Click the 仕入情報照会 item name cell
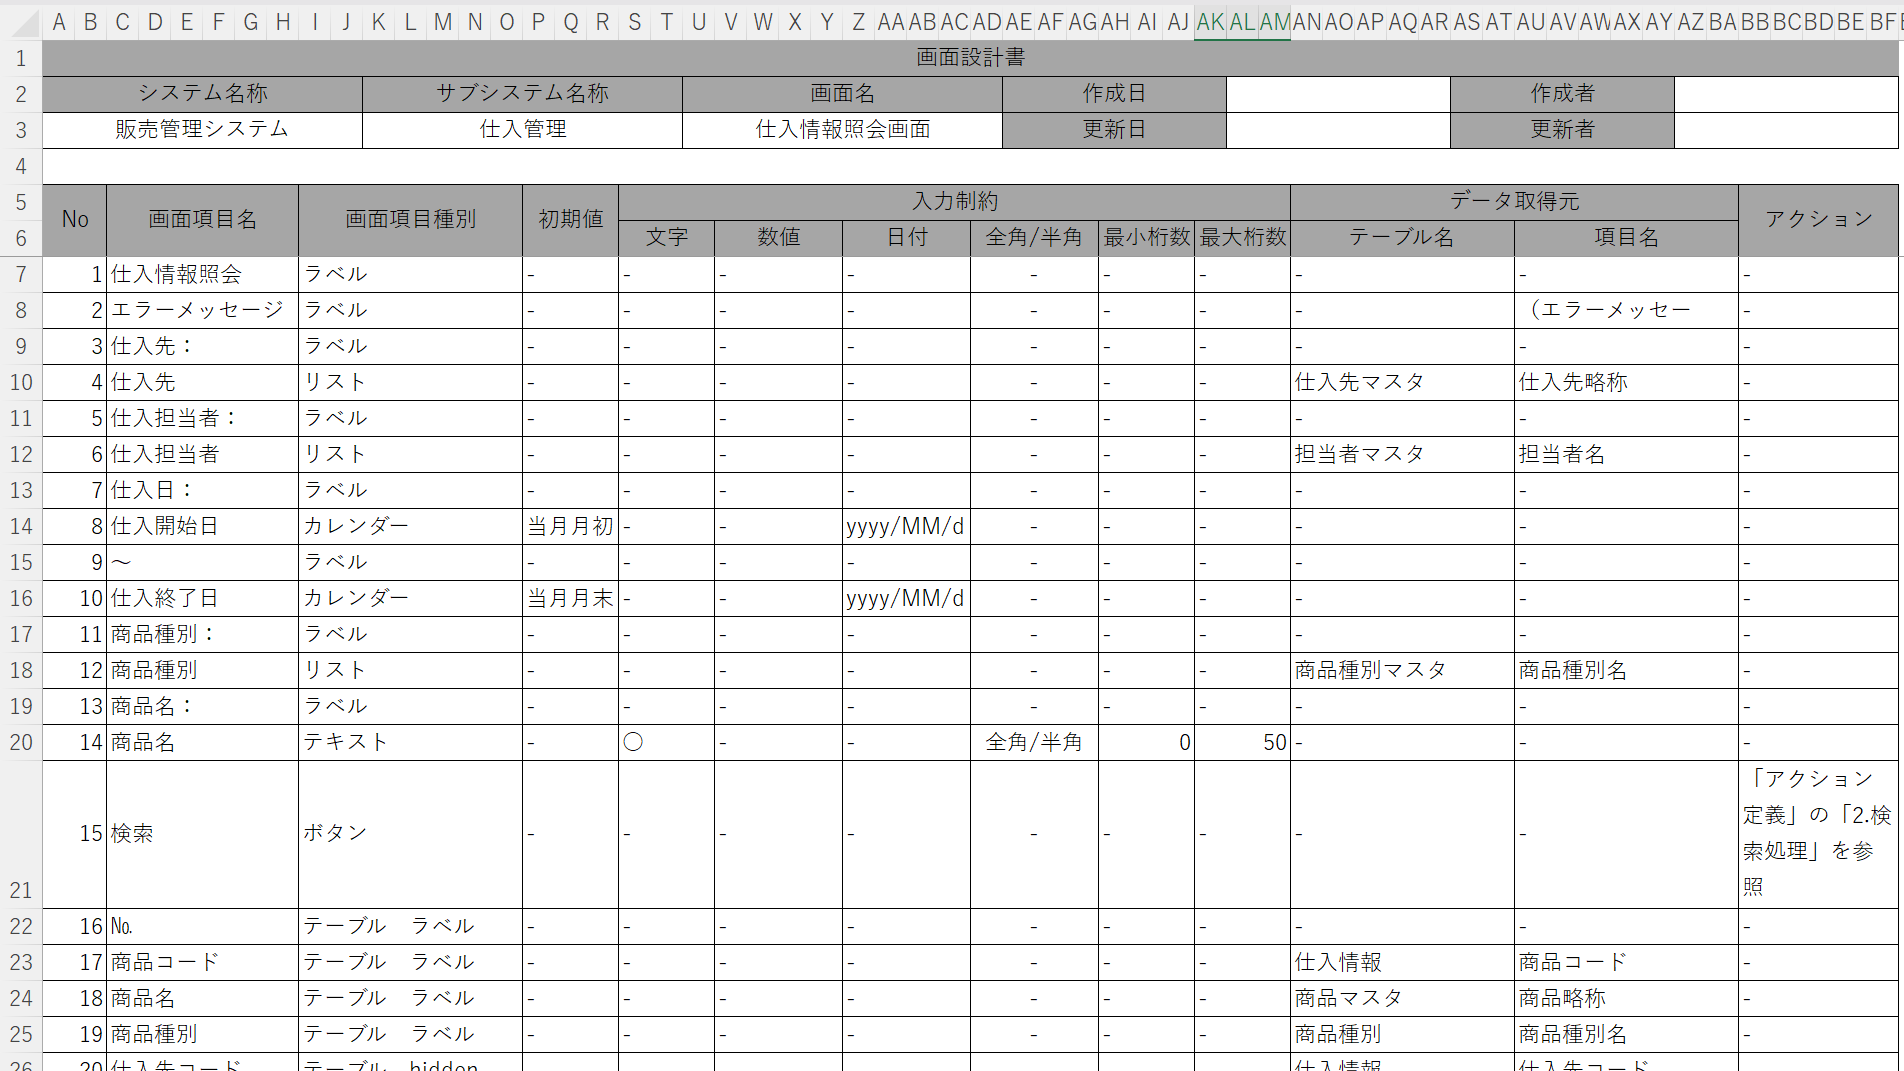The height and width of the screenshot is (1071, 1904). point(203,274)
